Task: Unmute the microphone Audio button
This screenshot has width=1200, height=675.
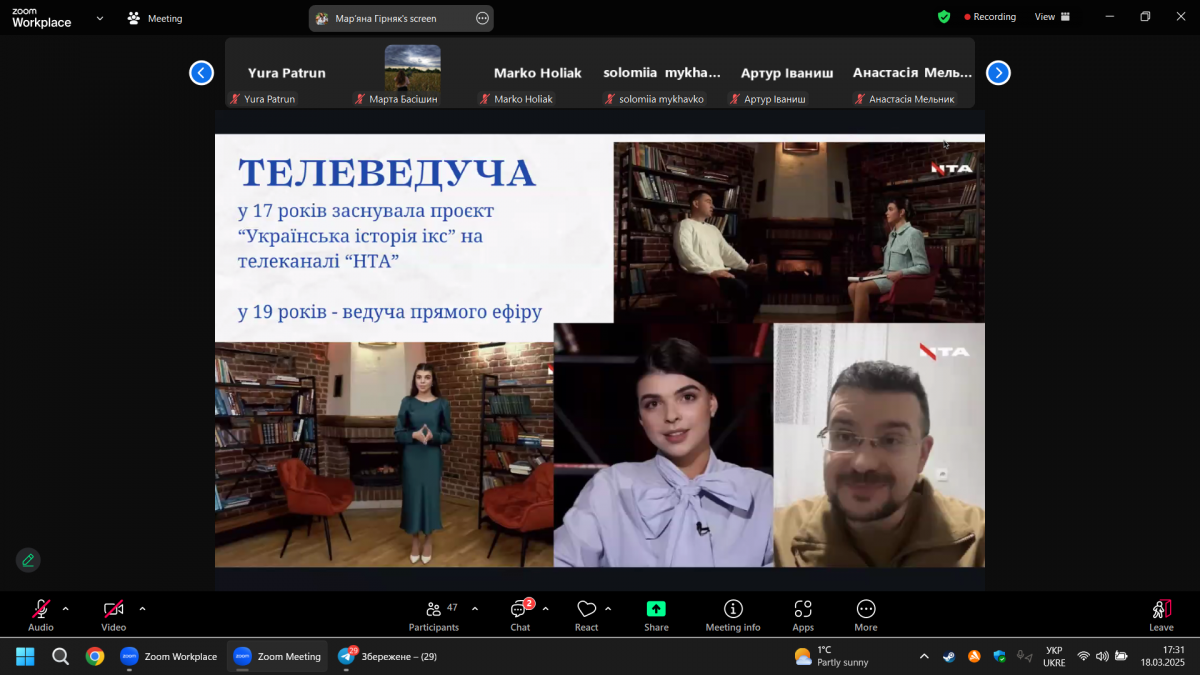Action: [41, 615]
